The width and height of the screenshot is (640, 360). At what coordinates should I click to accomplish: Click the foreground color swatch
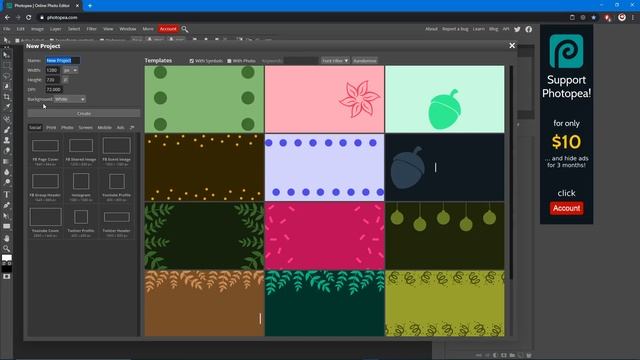7,258
